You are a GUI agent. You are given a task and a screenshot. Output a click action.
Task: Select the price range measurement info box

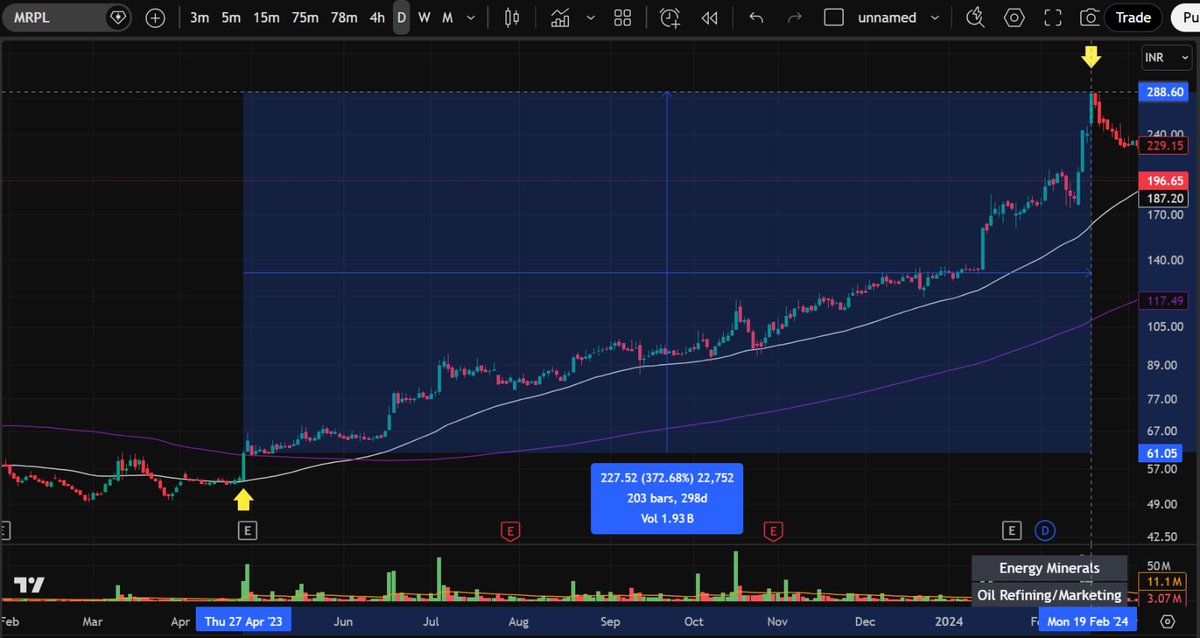point(667,498)
